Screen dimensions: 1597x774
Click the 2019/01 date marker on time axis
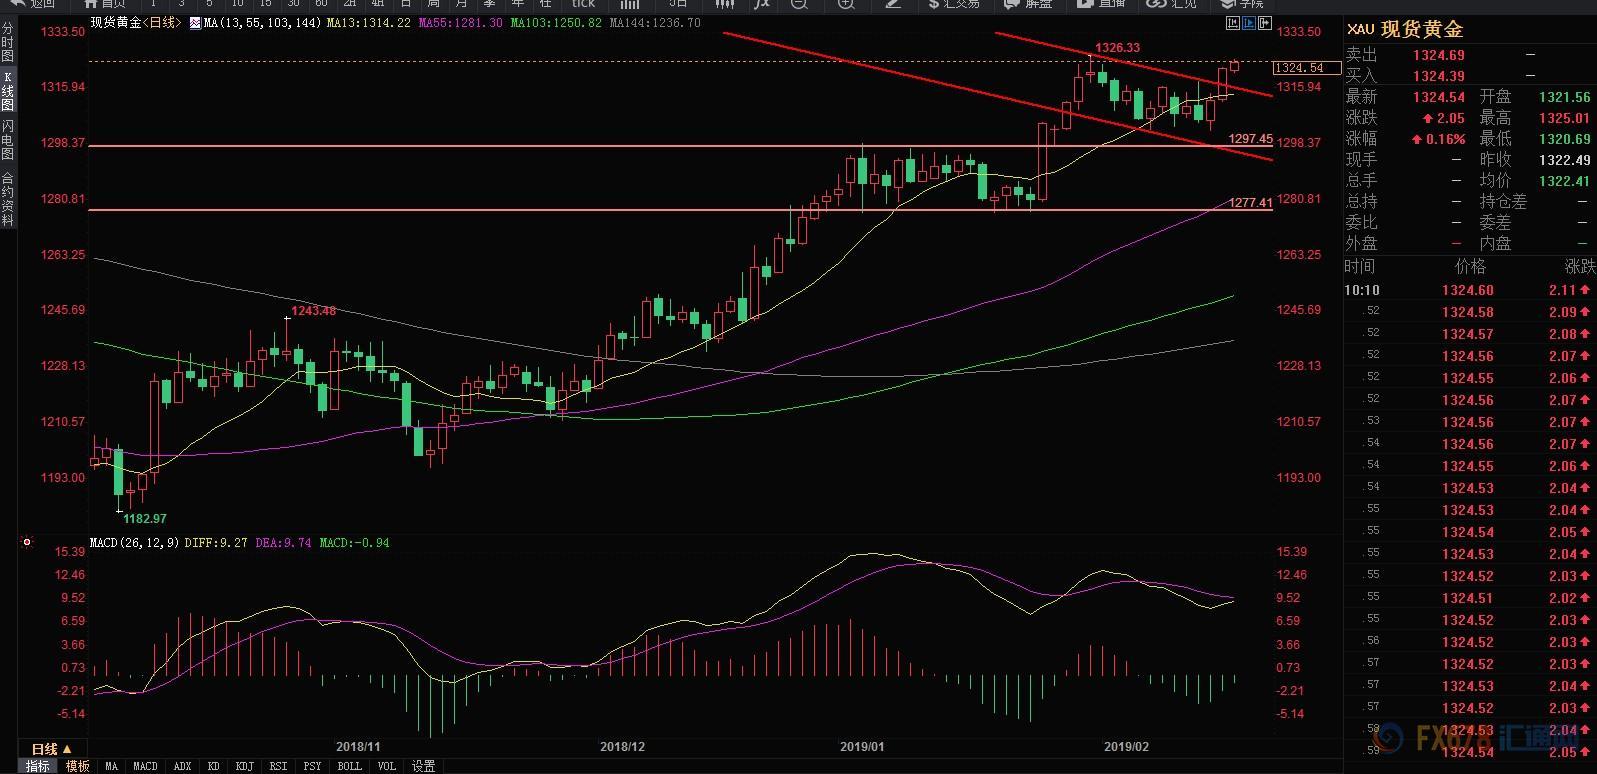click(x=862, y=746)
